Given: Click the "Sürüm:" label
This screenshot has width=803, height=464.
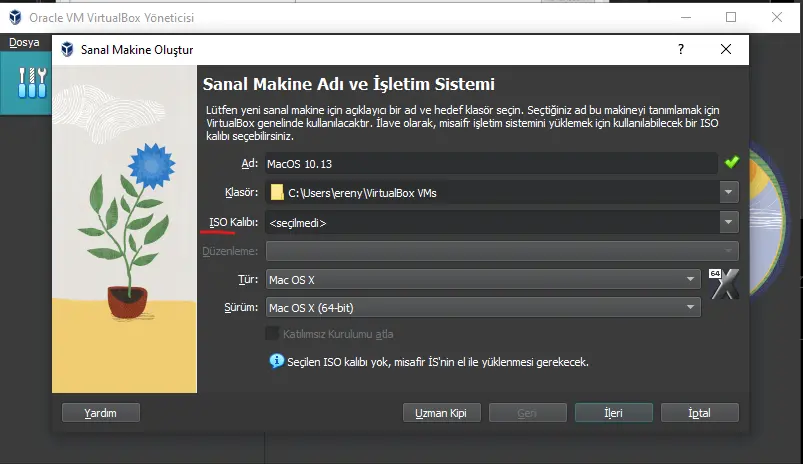Looking at the screenshot, I should point(241,307).
